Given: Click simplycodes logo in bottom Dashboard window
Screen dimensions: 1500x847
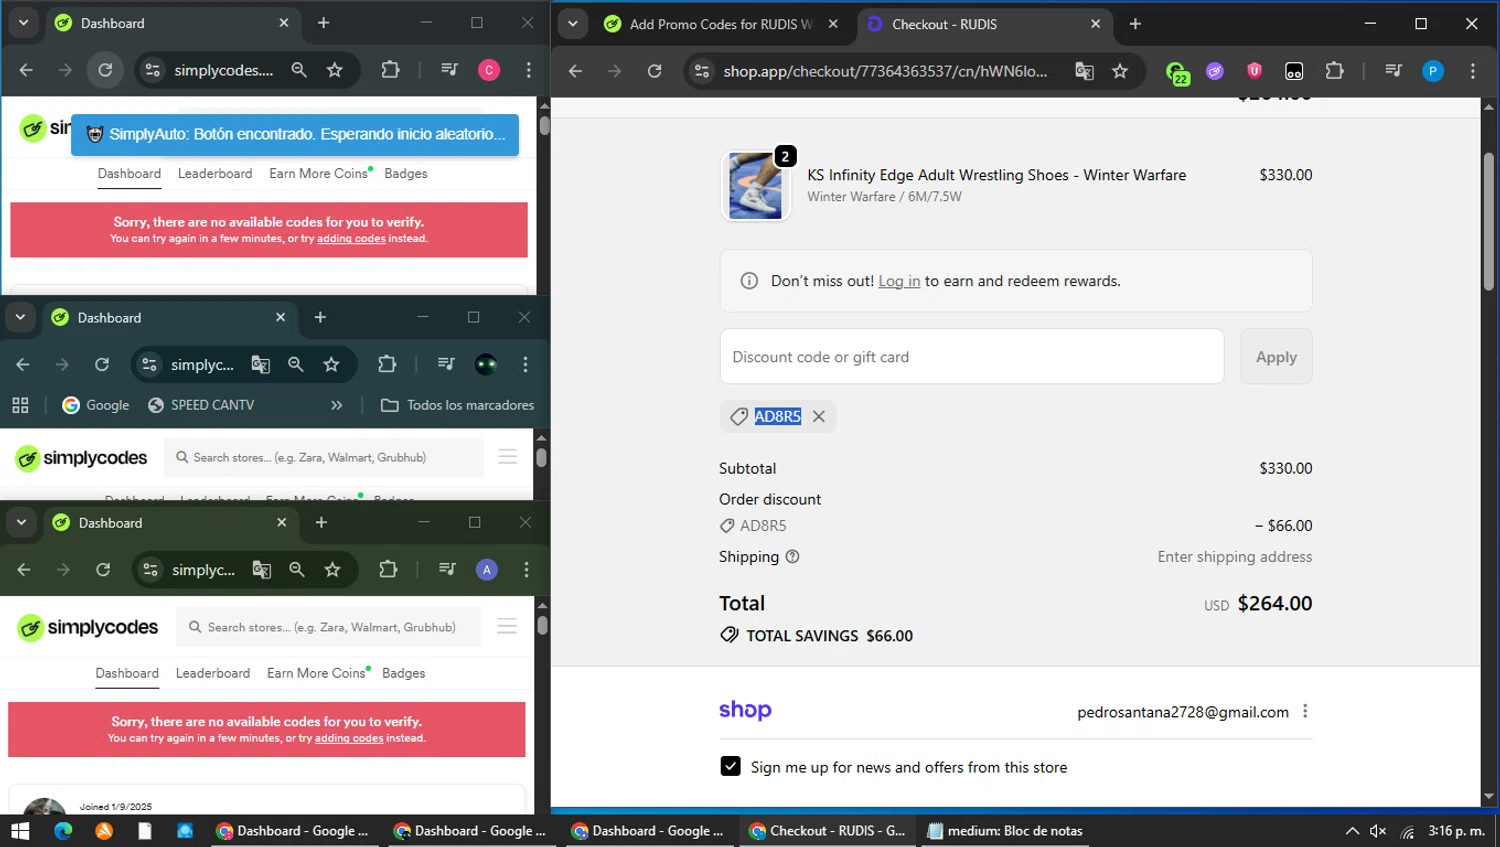Looking at the screenshot, I should pos(88,627).
